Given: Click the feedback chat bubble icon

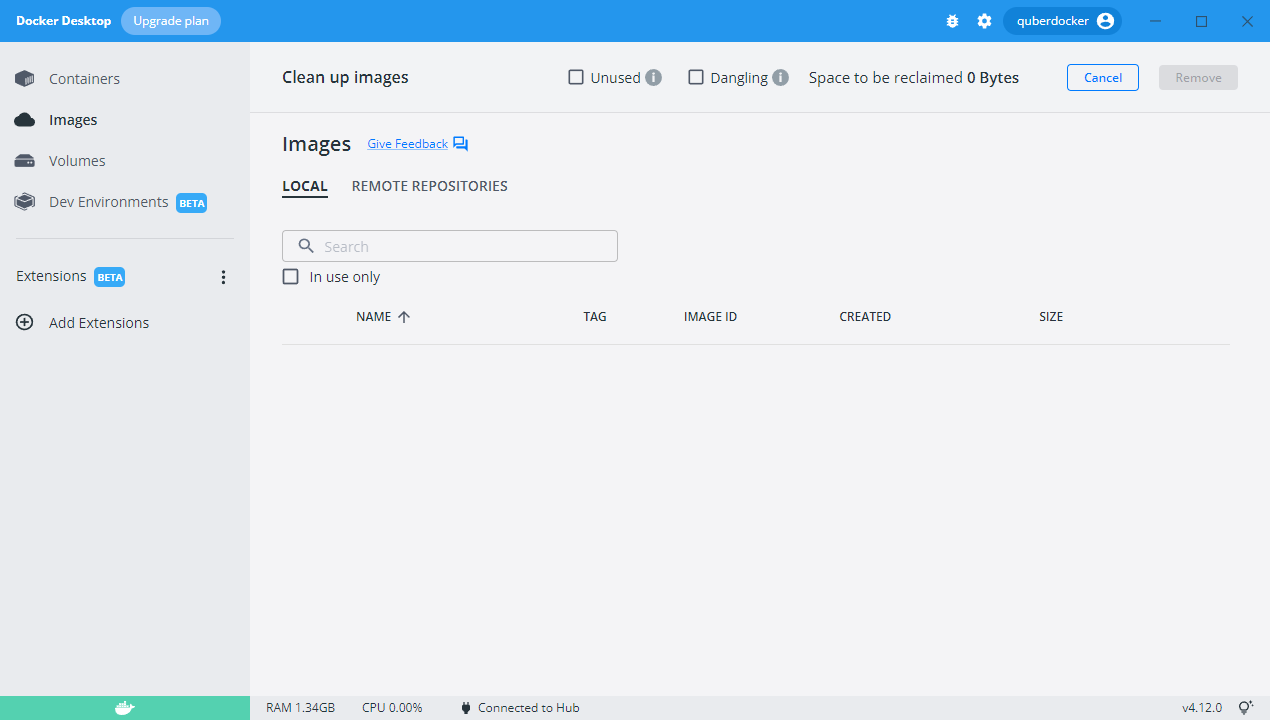Looking at the screenshot, I should [460, 144].
